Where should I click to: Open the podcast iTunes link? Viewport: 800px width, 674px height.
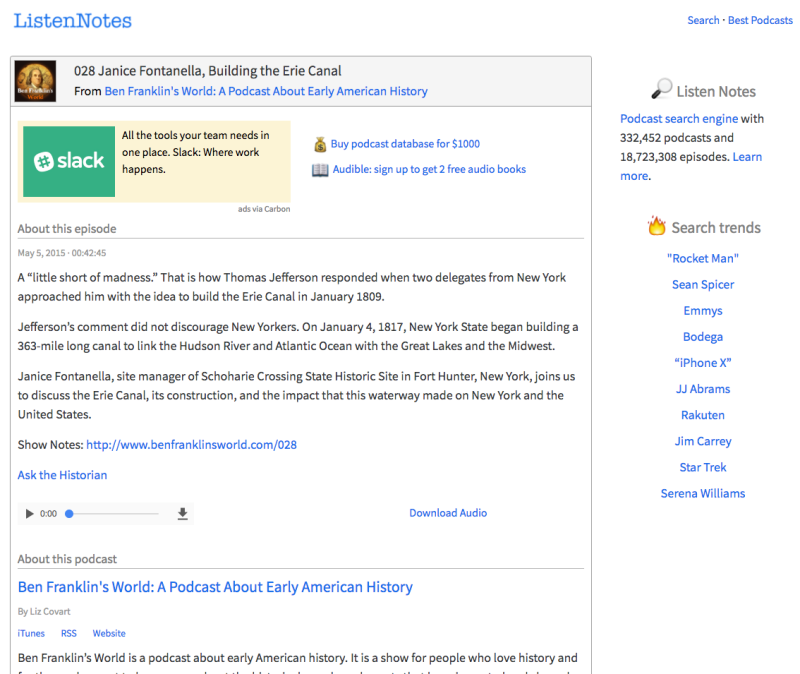coord(31,633)
